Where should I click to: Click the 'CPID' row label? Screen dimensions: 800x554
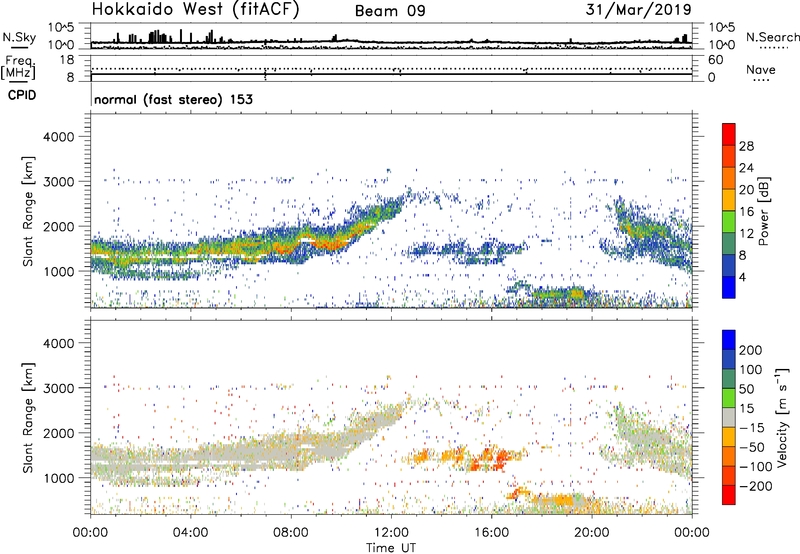[x=22, y=95]
